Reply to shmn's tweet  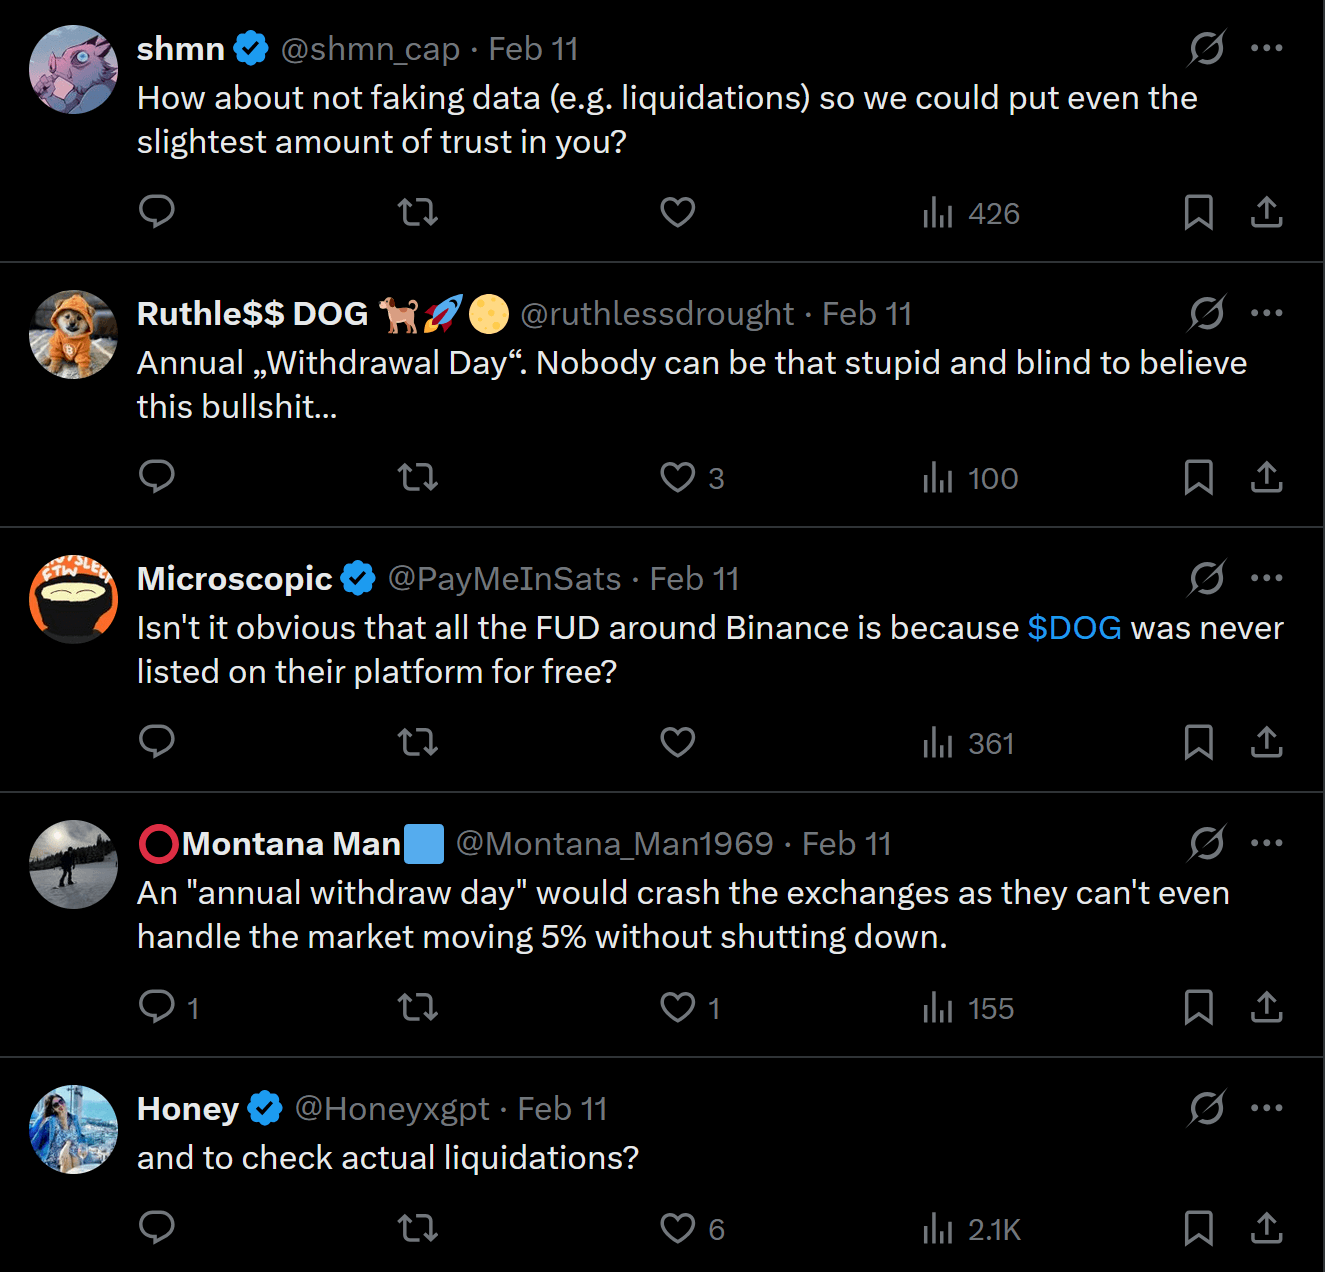(x=157, y=212)
